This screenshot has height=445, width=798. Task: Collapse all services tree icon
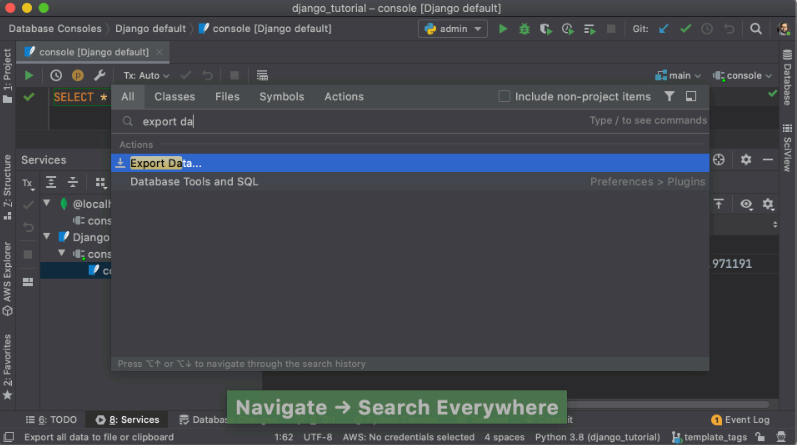tap(73, 182)
